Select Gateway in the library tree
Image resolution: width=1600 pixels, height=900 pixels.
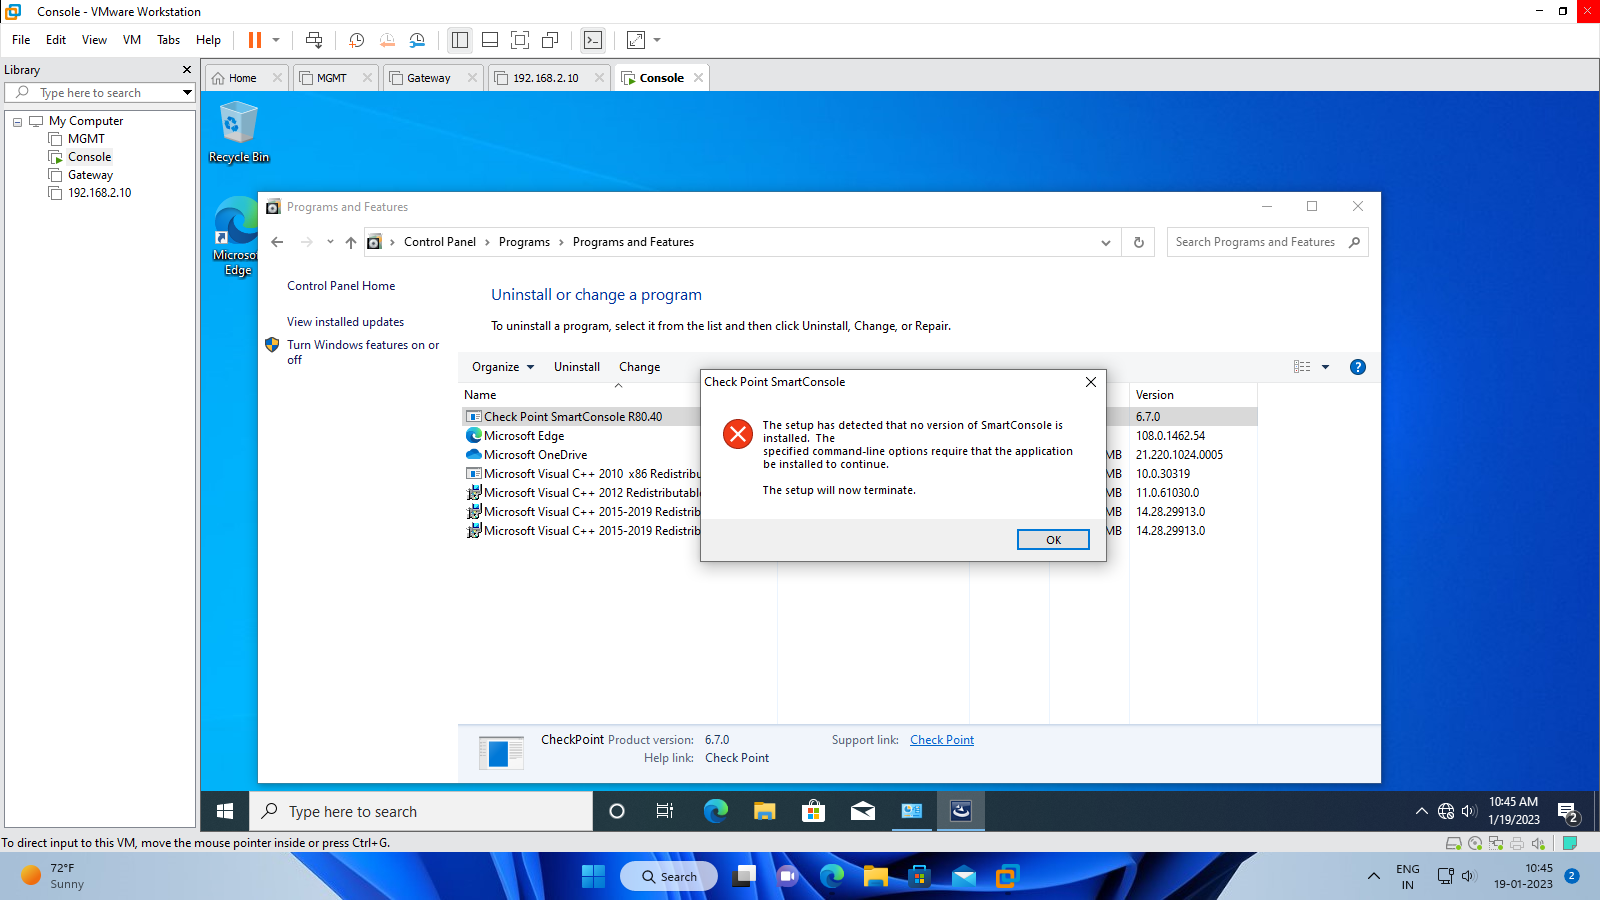(x=90, y=175)
